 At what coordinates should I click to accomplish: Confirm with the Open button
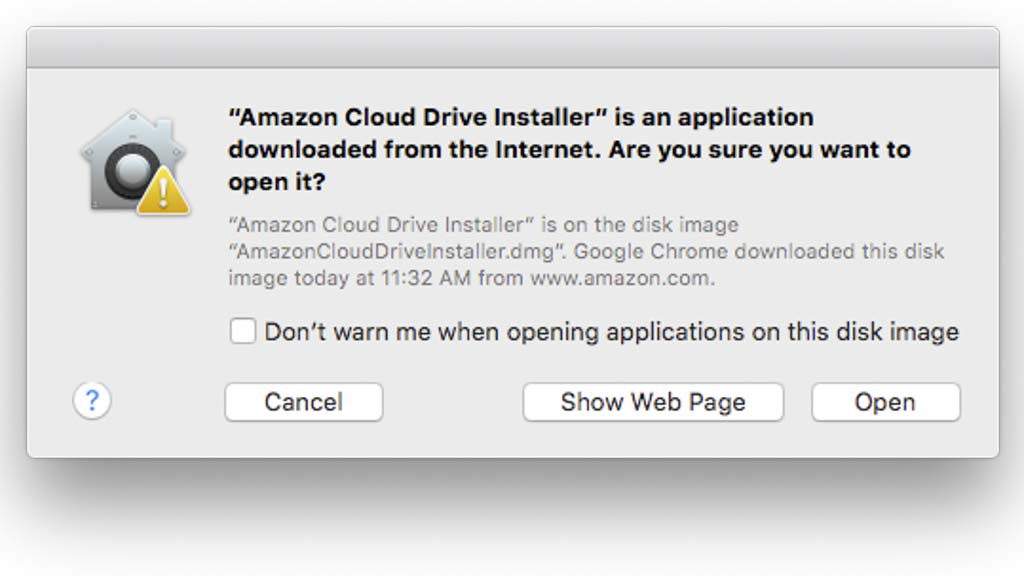click(x=885, y=402)
